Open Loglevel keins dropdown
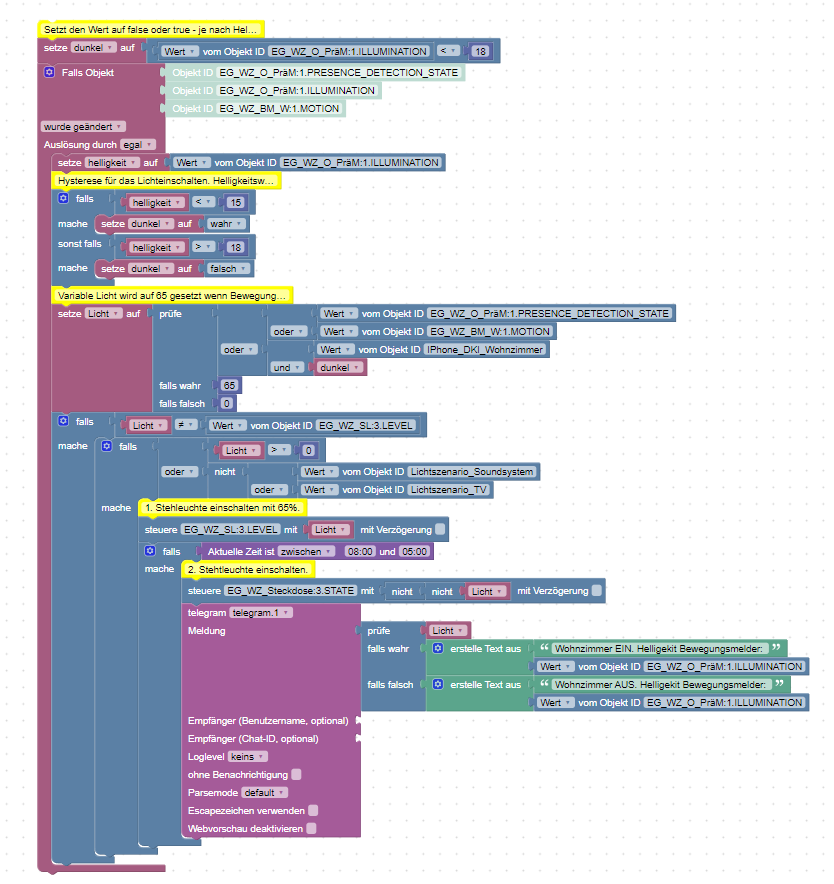Screen dimensions: 834x884 [248, 757]
